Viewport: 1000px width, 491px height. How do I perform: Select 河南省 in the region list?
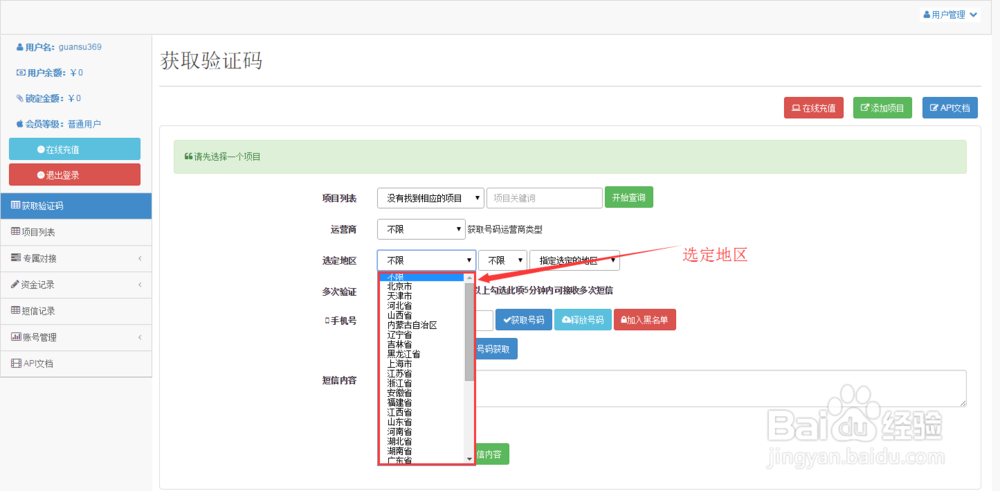422,431
